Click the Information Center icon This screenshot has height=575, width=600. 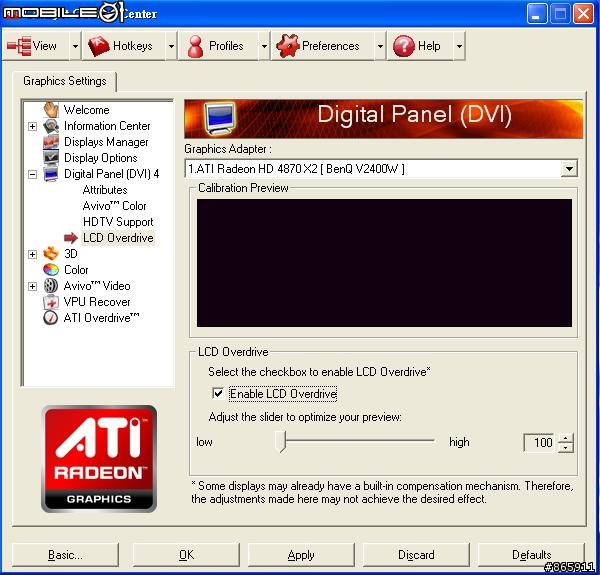tap(51, 126)
